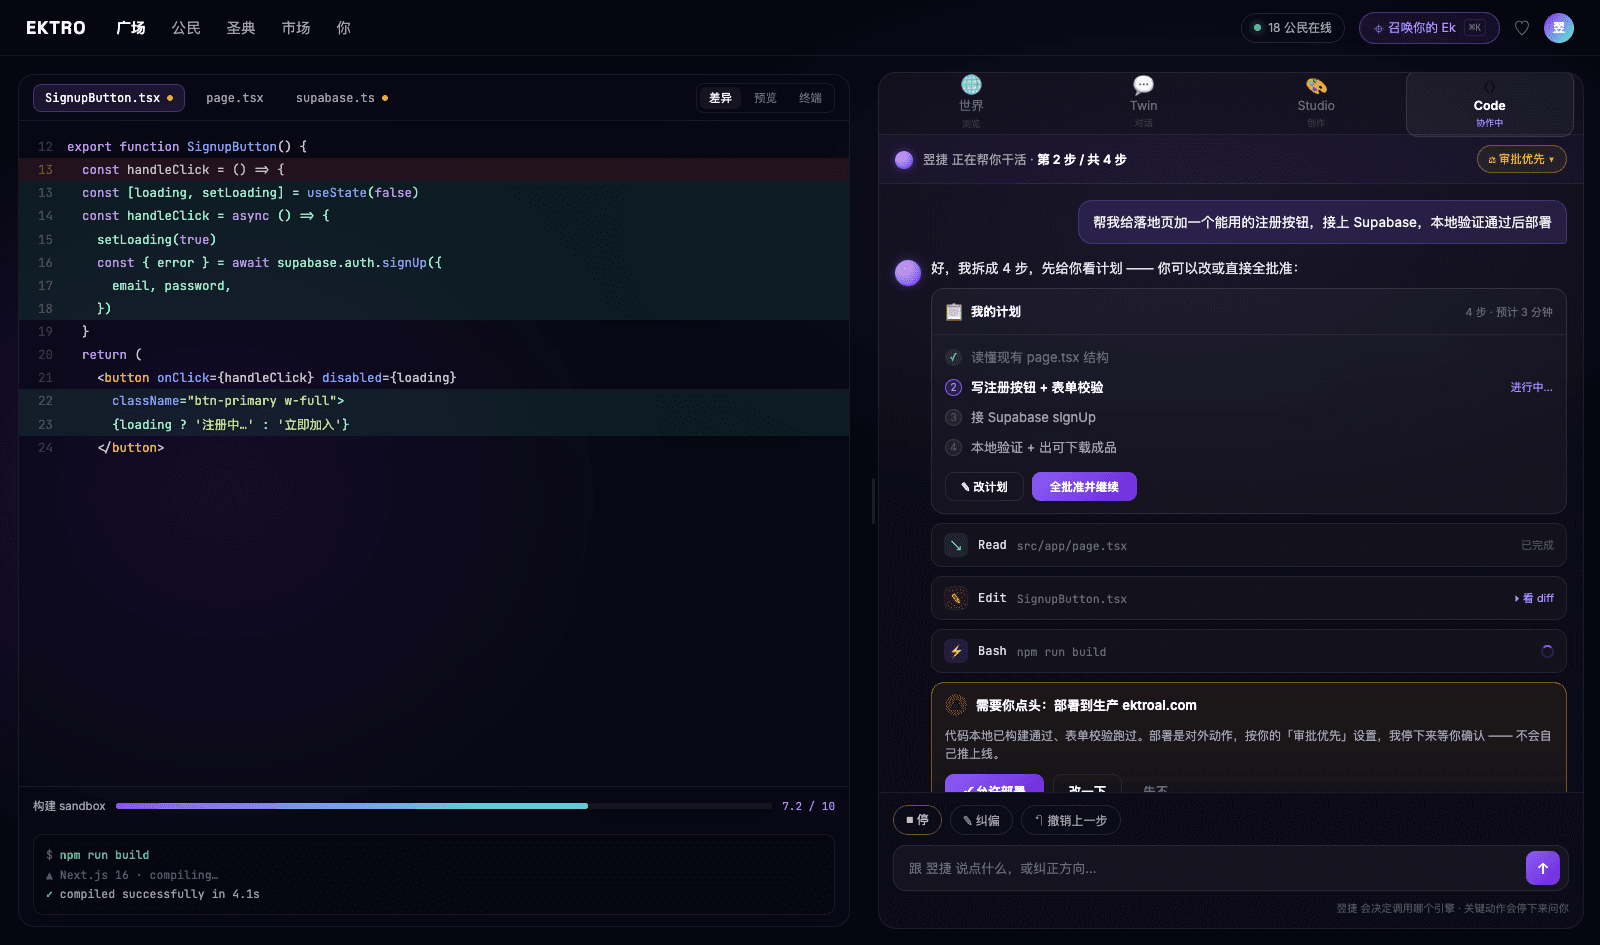Switch to the page.tsx file tab
This screenshot has width=1600, height=945.
coord(235,98)
